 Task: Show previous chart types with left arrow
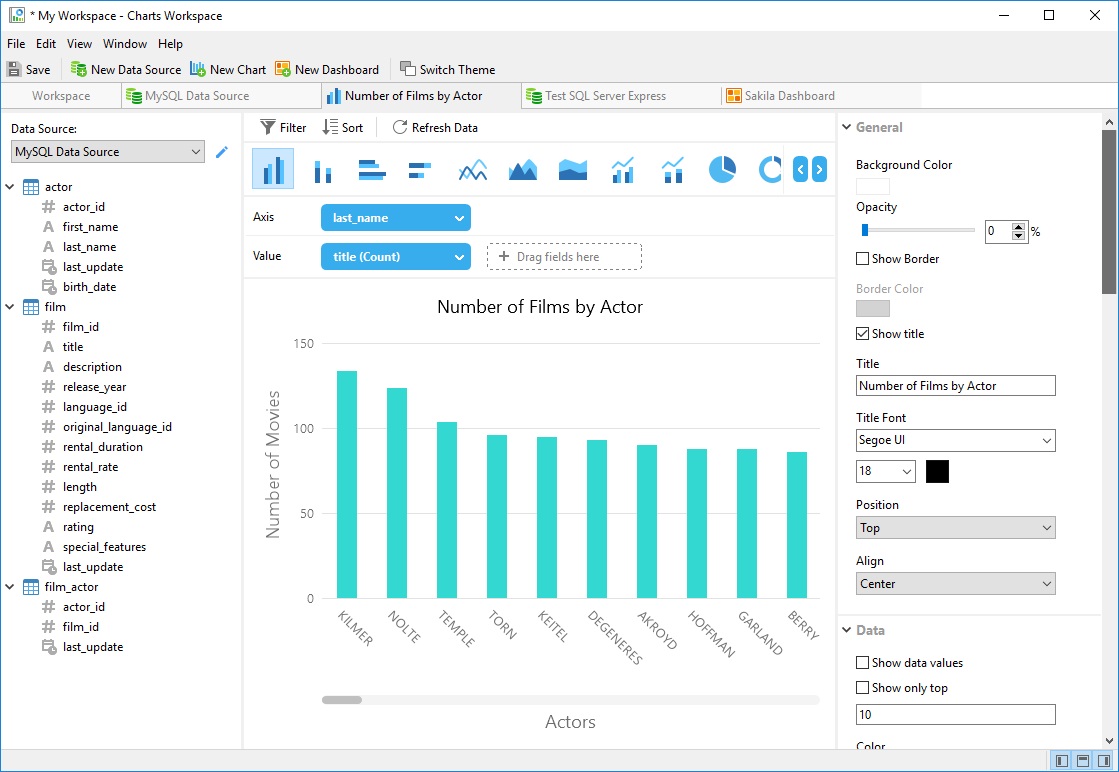tap(801, 169)
